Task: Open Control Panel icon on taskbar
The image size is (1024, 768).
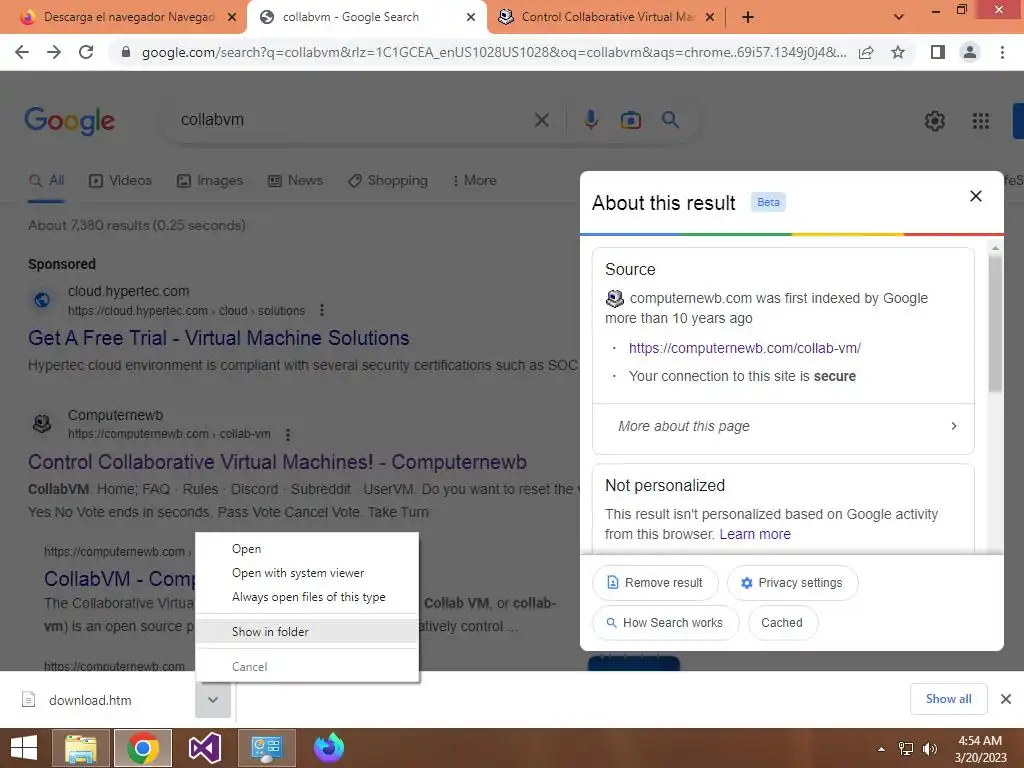Action: [266, 748]
